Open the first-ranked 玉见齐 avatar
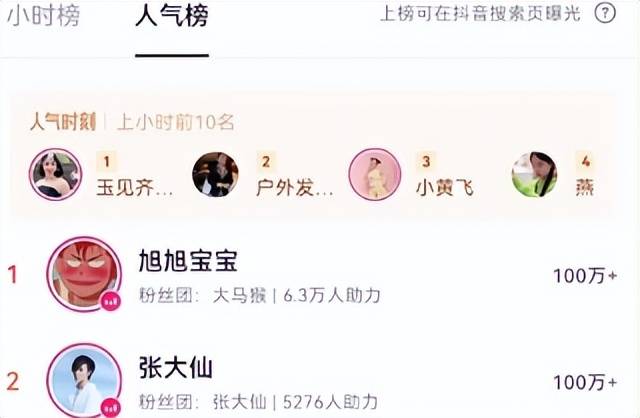Image resolution: width=640 pixels, height=418 pixels. point(56,174)
